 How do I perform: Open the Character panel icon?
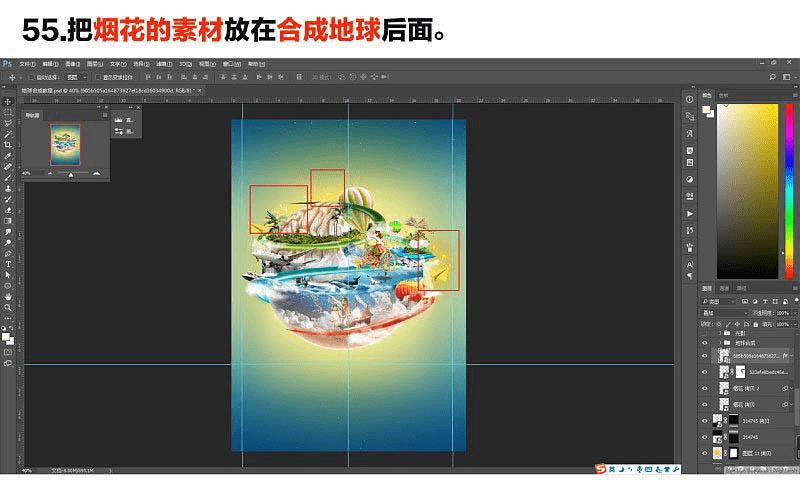689,264
